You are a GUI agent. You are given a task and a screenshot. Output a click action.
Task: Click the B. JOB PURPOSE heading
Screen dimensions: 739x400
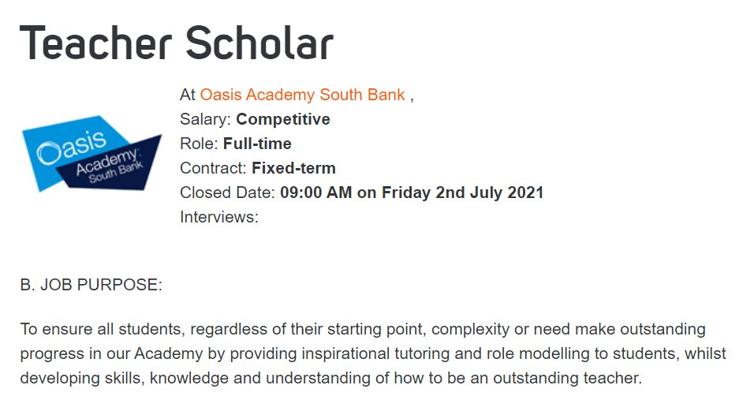click(91, 285)
